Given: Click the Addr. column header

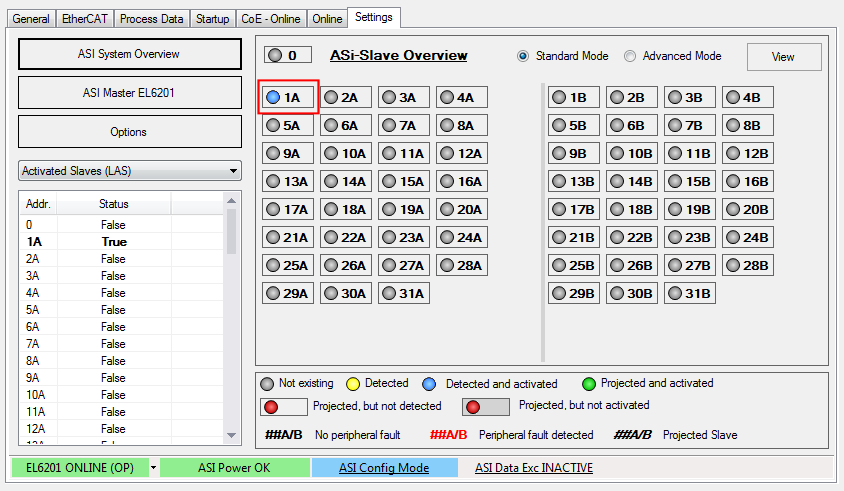Looking at the screenshot, I should (x=38, y=204).
